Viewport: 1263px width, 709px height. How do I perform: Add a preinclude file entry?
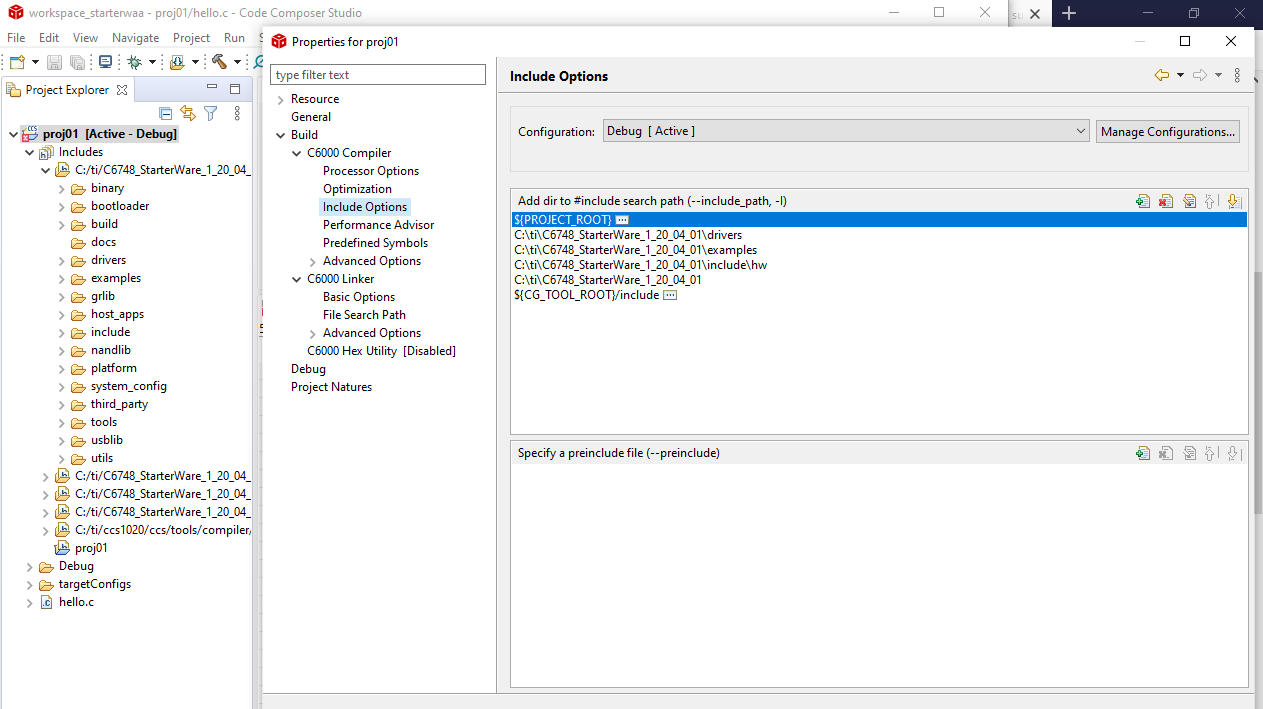tap(1143, 453)
